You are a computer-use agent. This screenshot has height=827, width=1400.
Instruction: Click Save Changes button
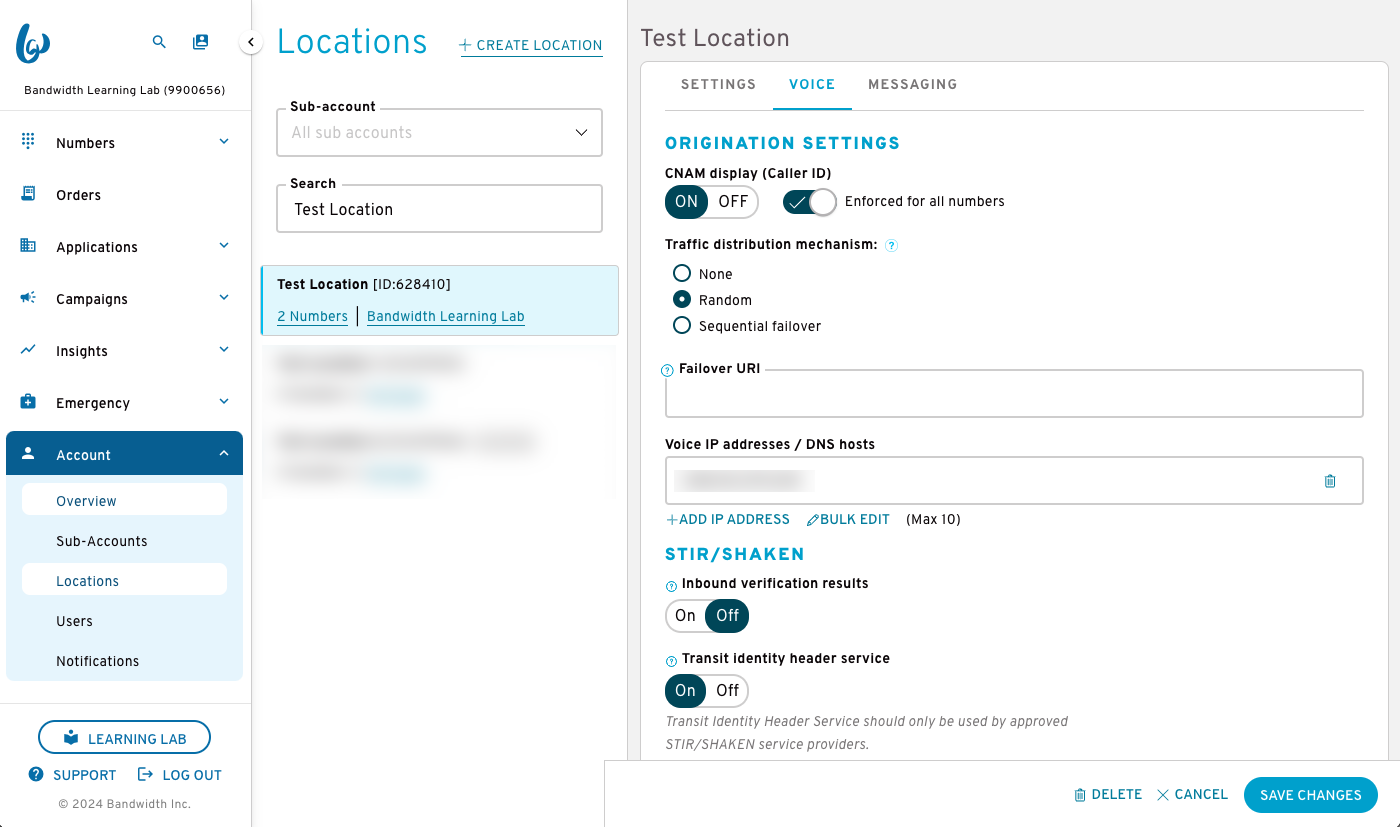[1310, 795]
